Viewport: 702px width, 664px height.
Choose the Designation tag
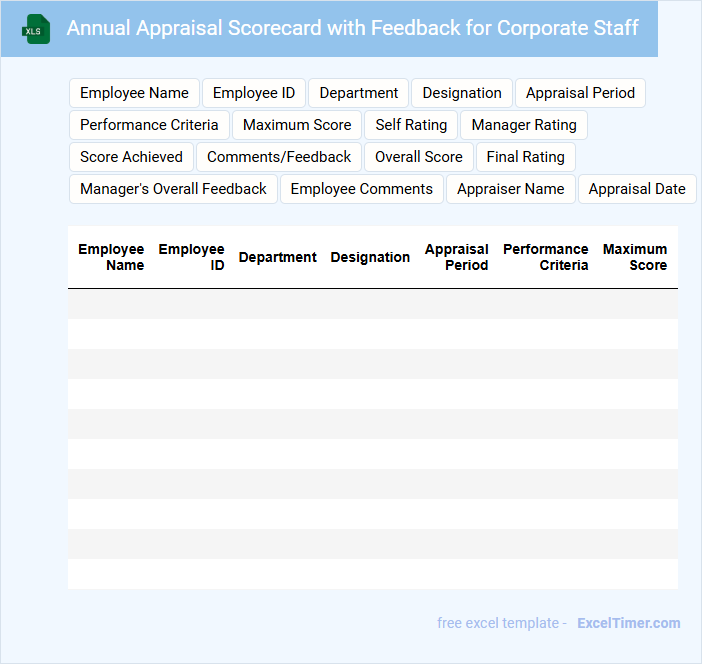tap(462, 93)
